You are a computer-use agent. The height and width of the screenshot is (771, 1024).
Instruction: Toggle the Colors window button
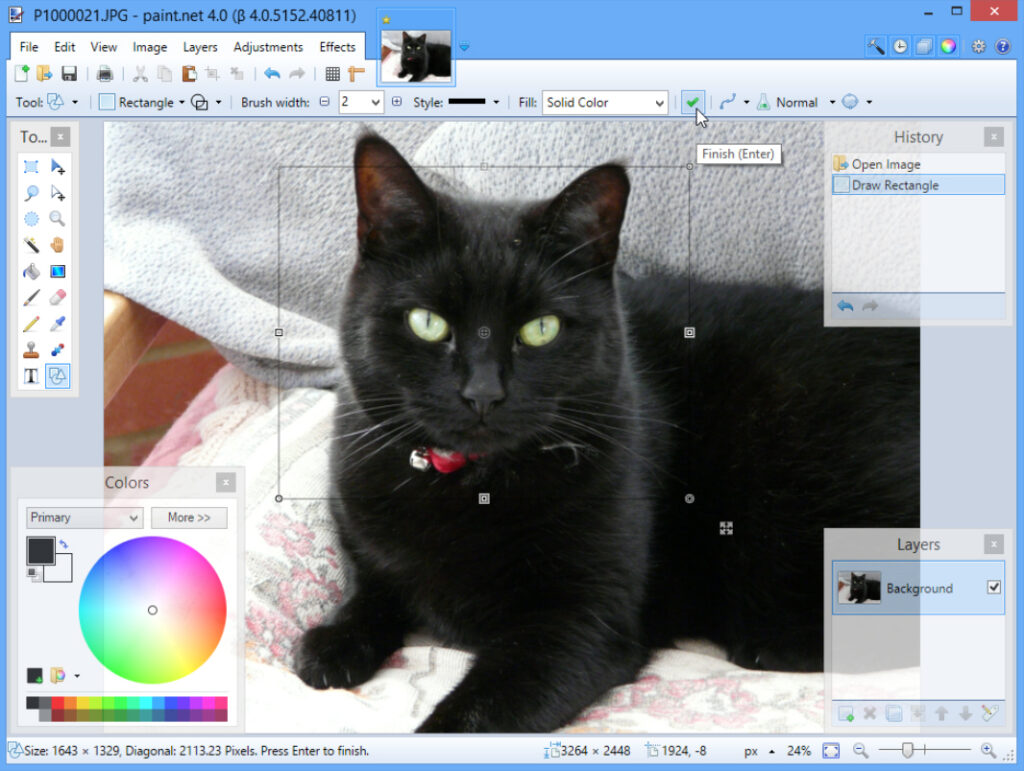coord(947,46)
